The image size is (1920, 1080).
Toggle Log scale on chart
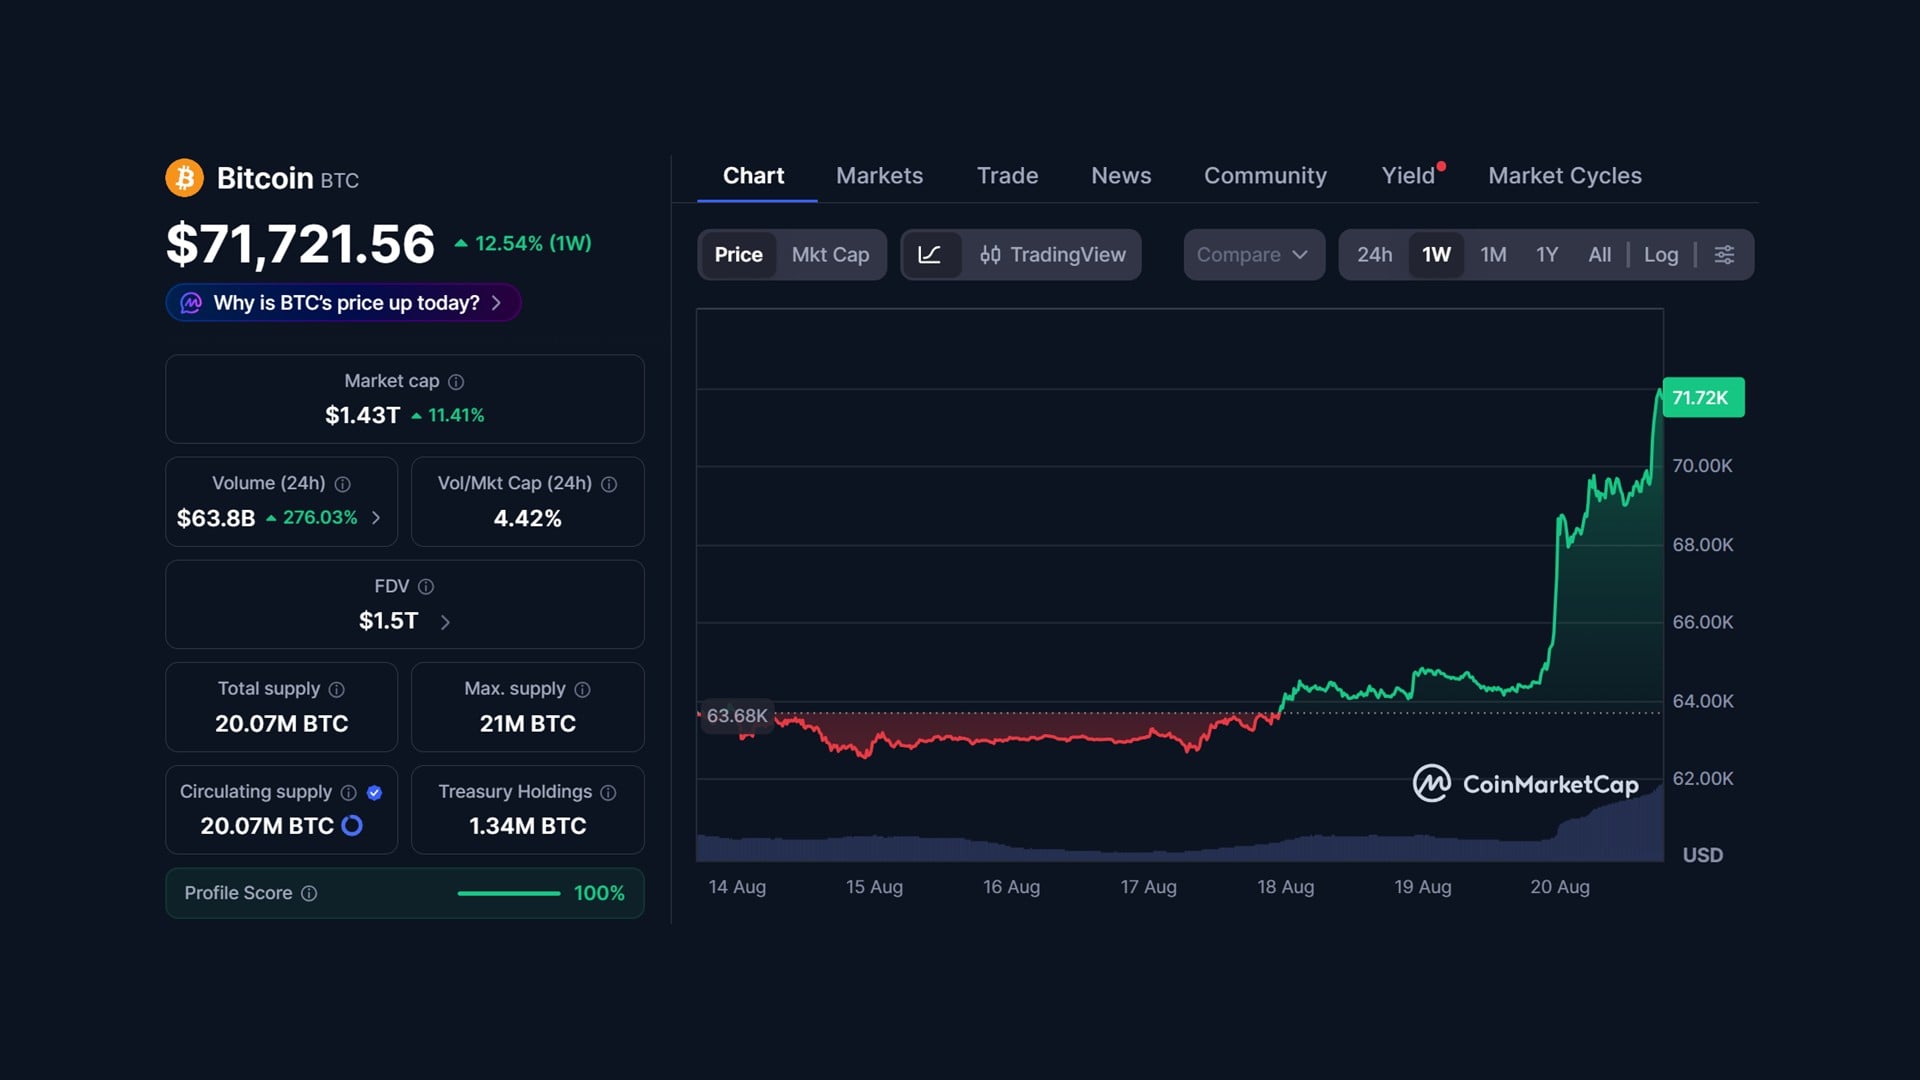[x=1661, y=255]
